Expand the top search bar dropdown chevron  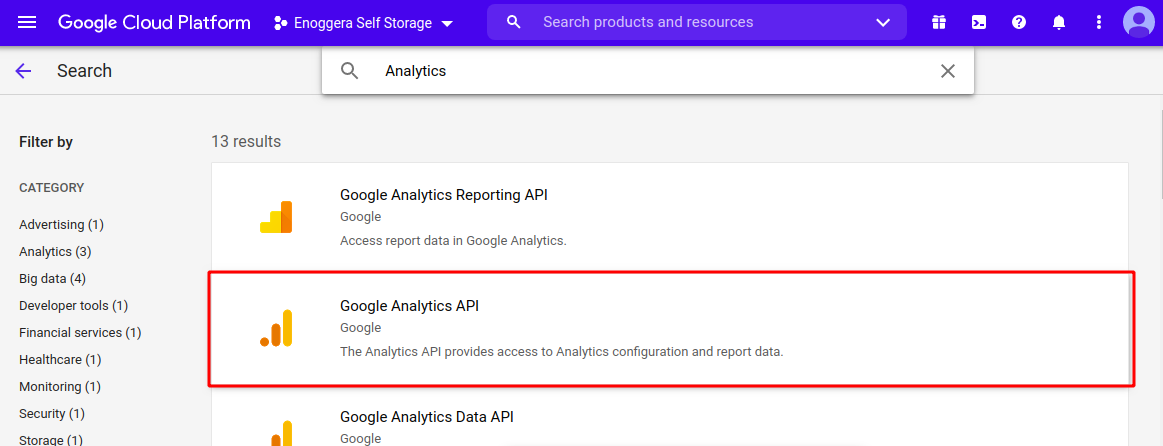coord(883,22)
